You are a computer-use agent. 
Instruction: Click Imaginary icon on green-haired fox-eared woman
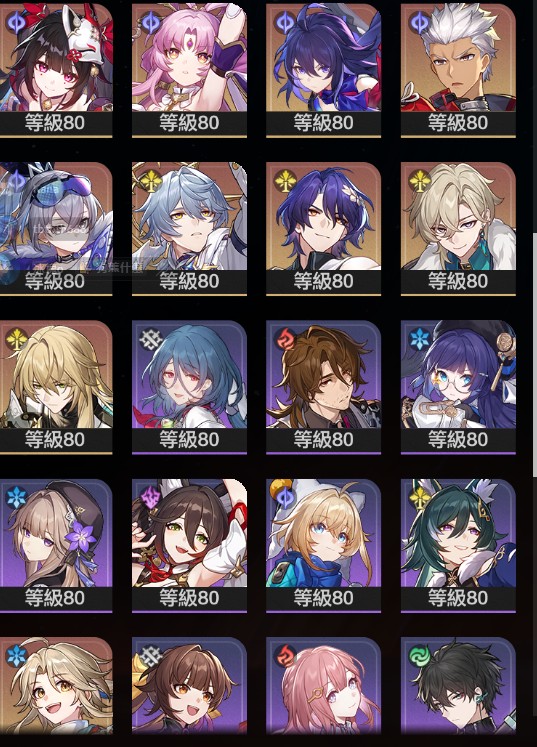coord(420,498)
